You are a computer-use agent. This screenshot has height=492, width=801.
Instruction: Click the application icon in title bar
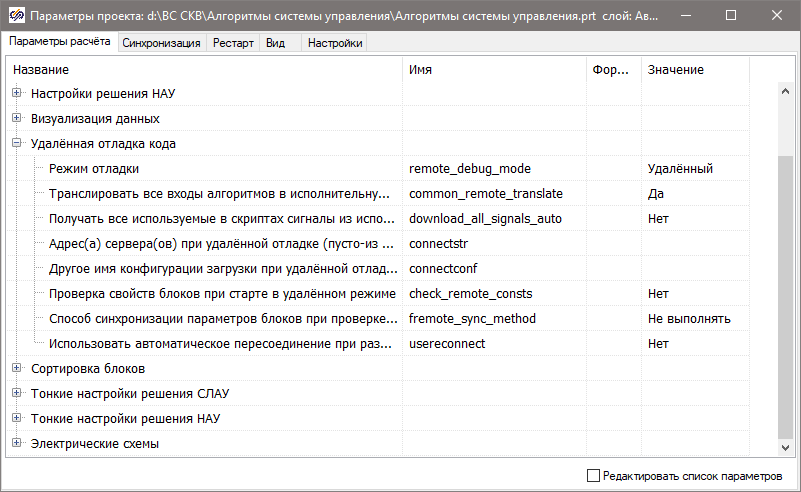point(14,16)
